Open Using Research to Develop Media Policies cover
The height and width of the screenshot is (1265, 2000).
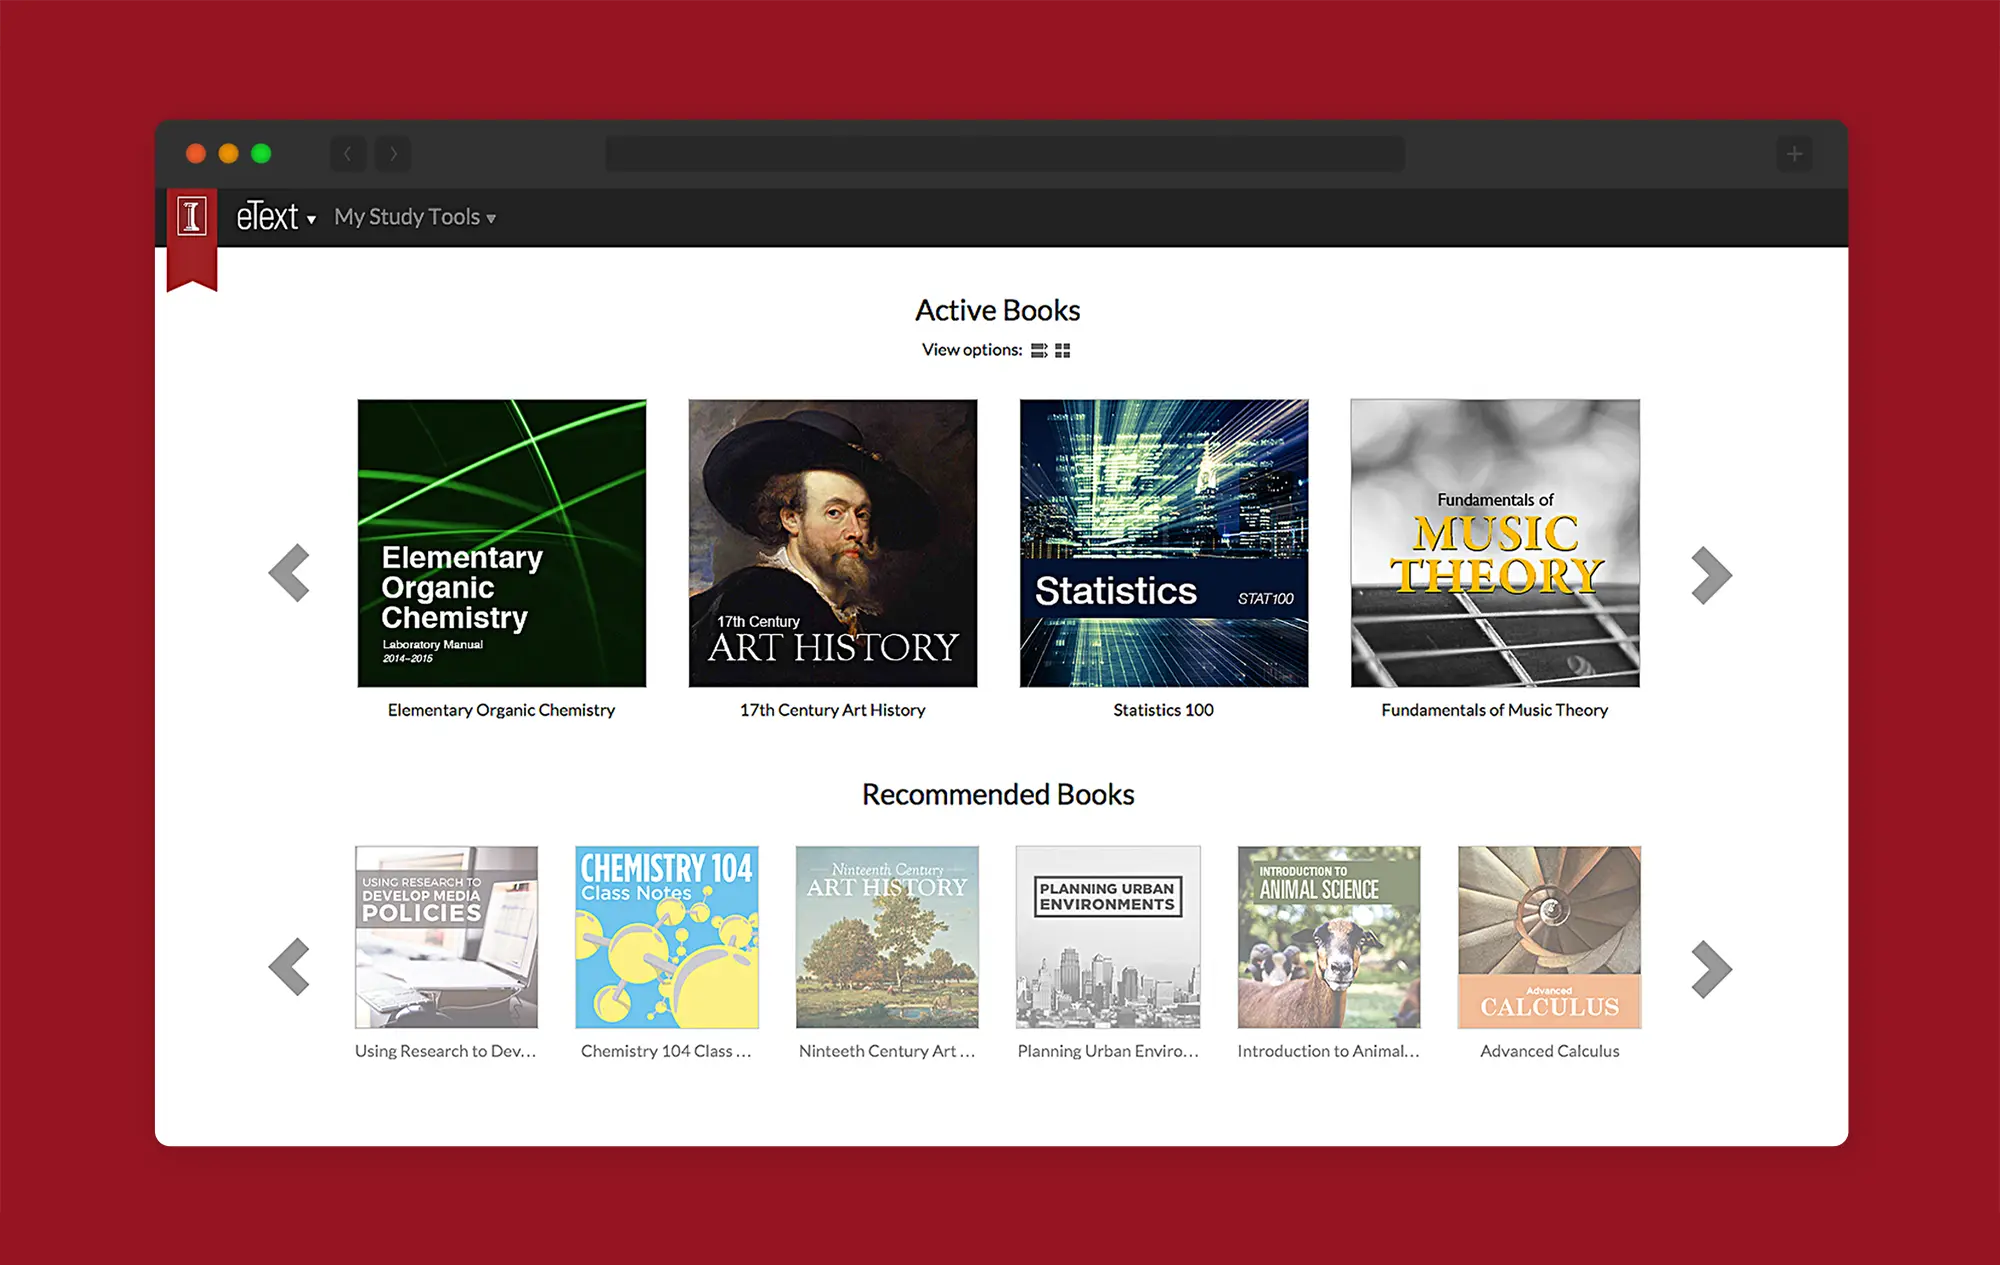446,937
